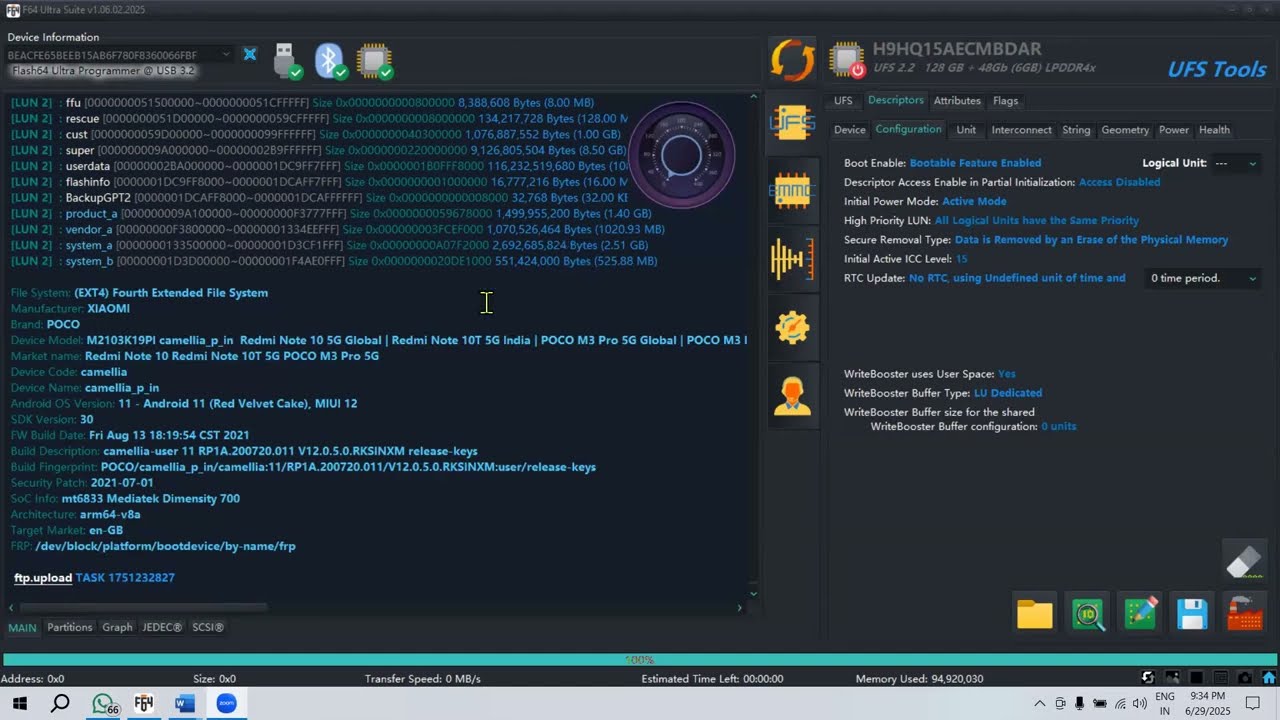Open the orange gear settings sidebar icon
Screen dimensions: 1280x720
pyautogui.click(x=792, y=328)
